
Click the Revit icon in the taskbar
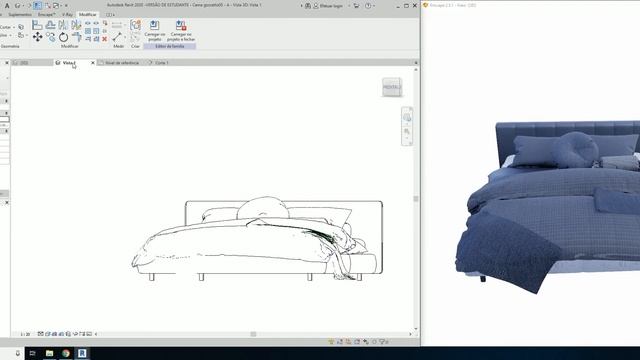82,353
